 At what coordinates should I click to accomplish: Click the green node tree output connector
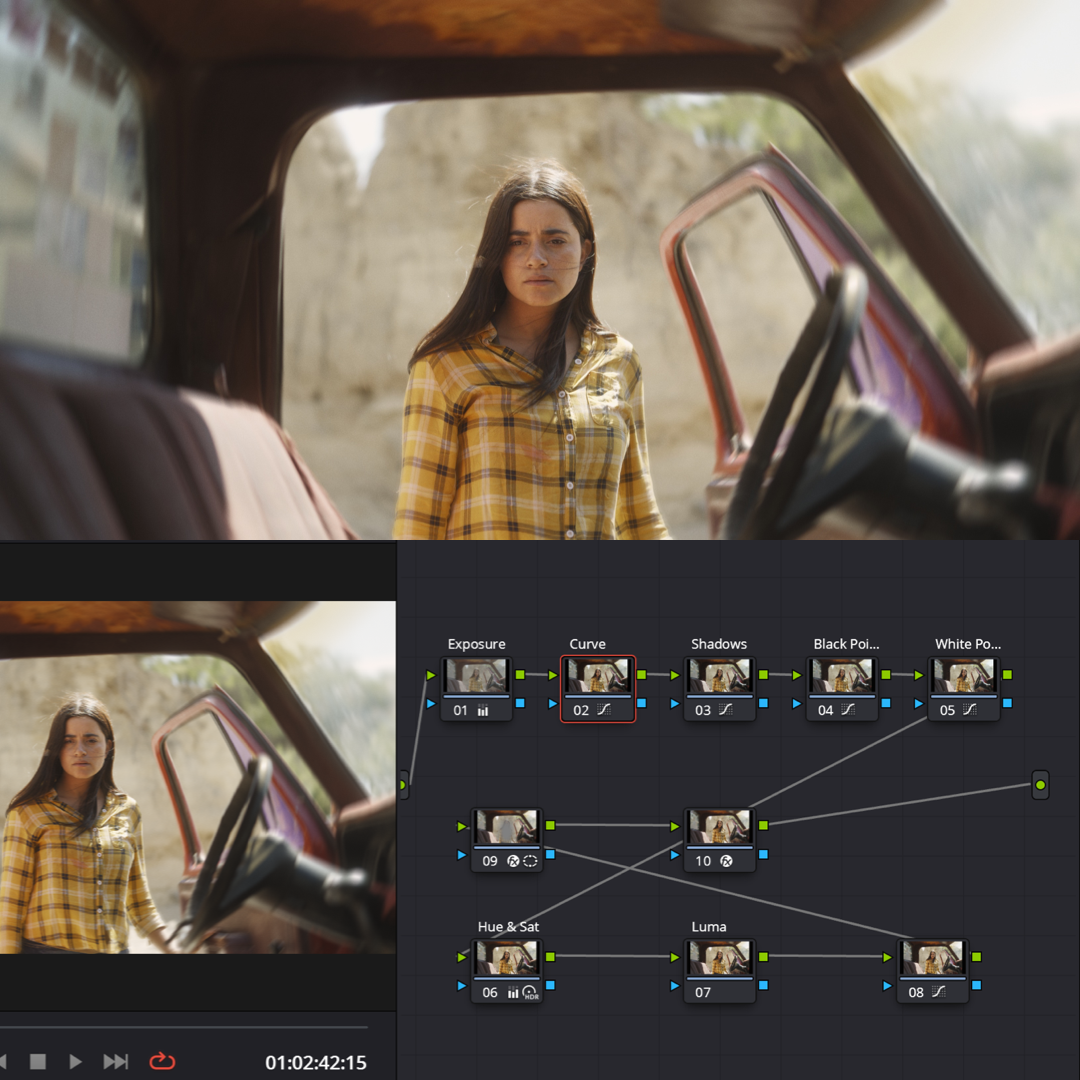pos(1040,785)
